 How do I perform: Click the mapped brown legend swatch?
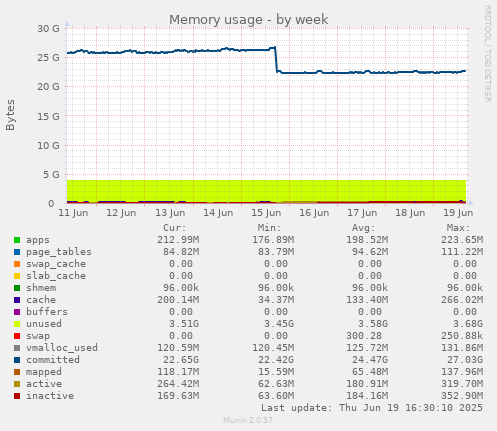[17, 372]
